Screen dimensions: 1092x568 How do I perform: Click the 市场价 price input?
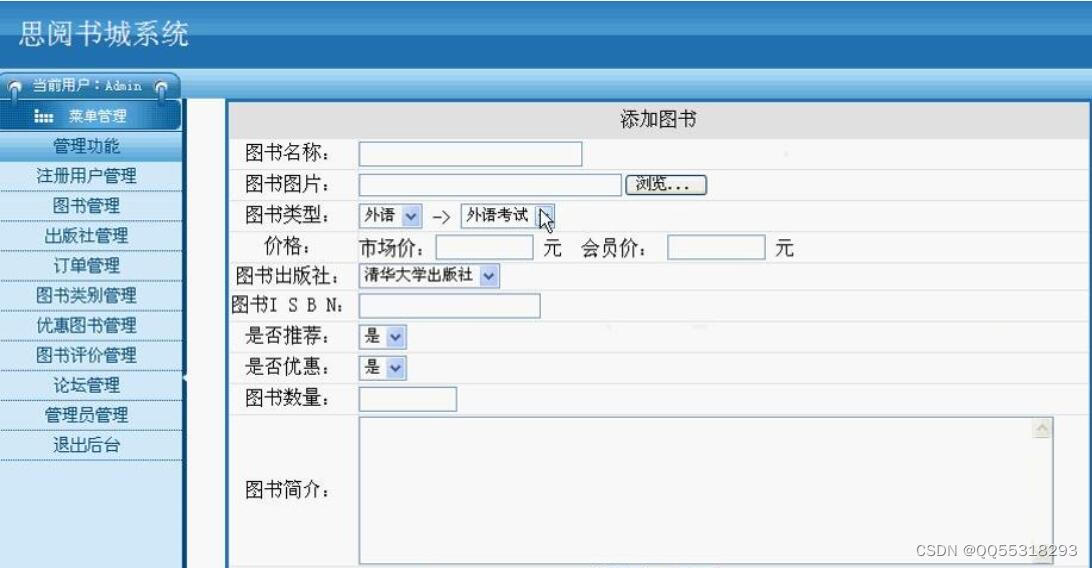click(484, 247)
